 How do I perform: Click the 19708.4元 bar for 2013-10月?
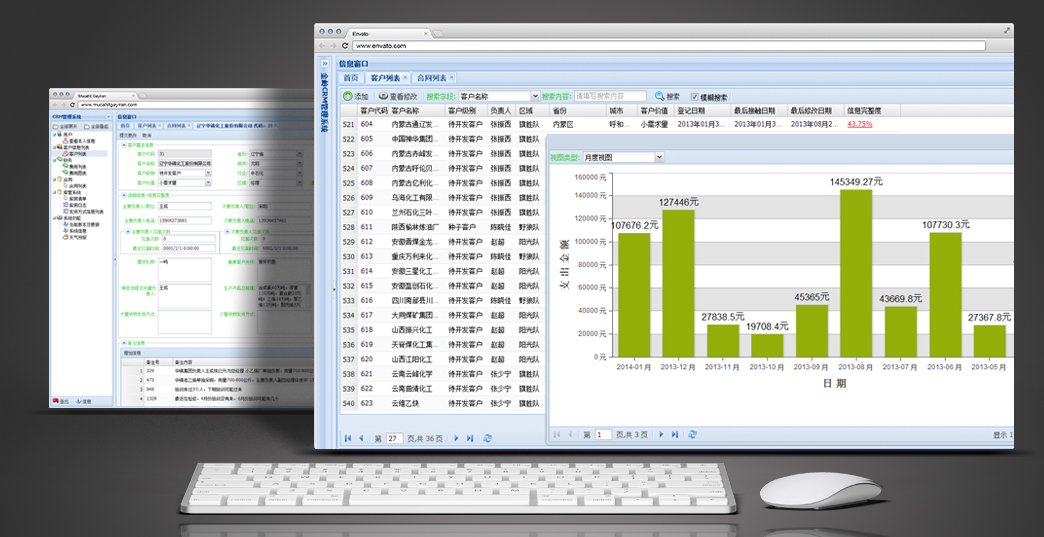click(767, 345)
